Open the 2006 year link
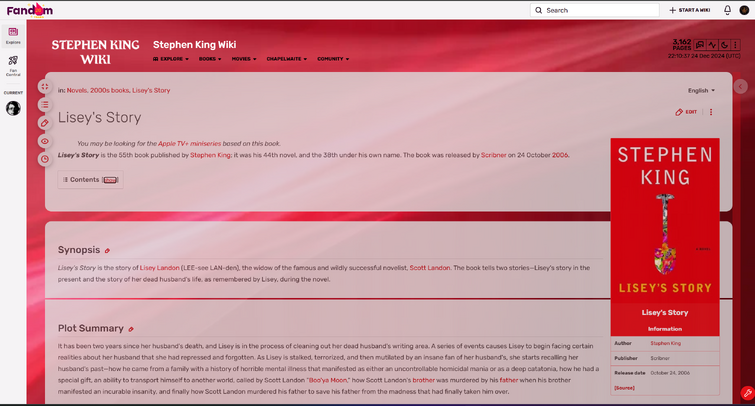 click(x=560, y=155)
